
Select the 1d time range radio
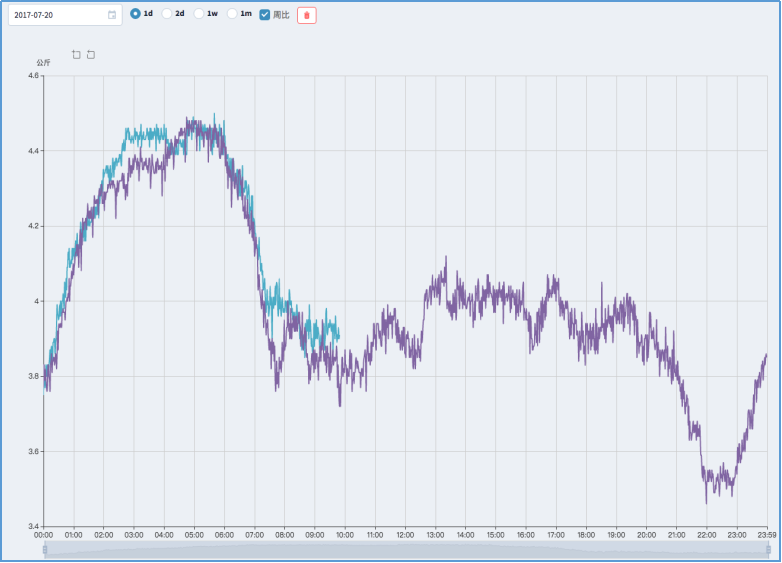coord(136,14)
